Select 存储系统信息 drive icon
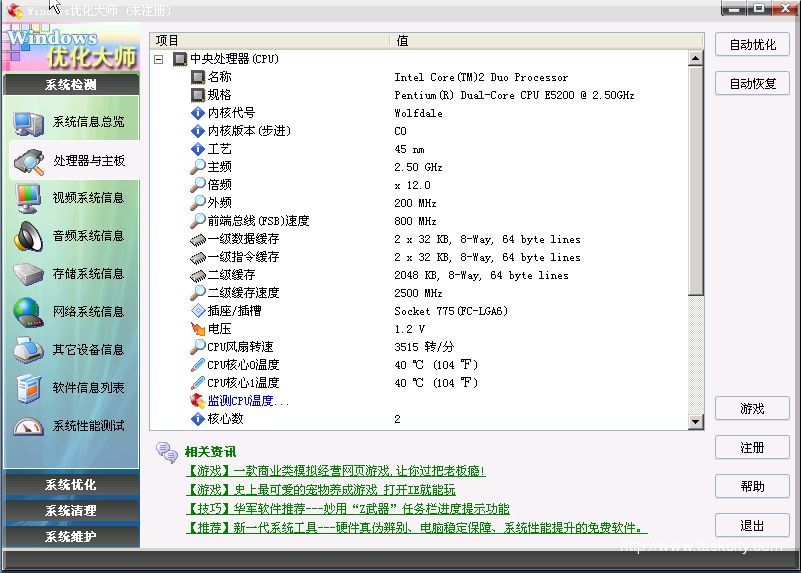801x573 pixels. 28,274
